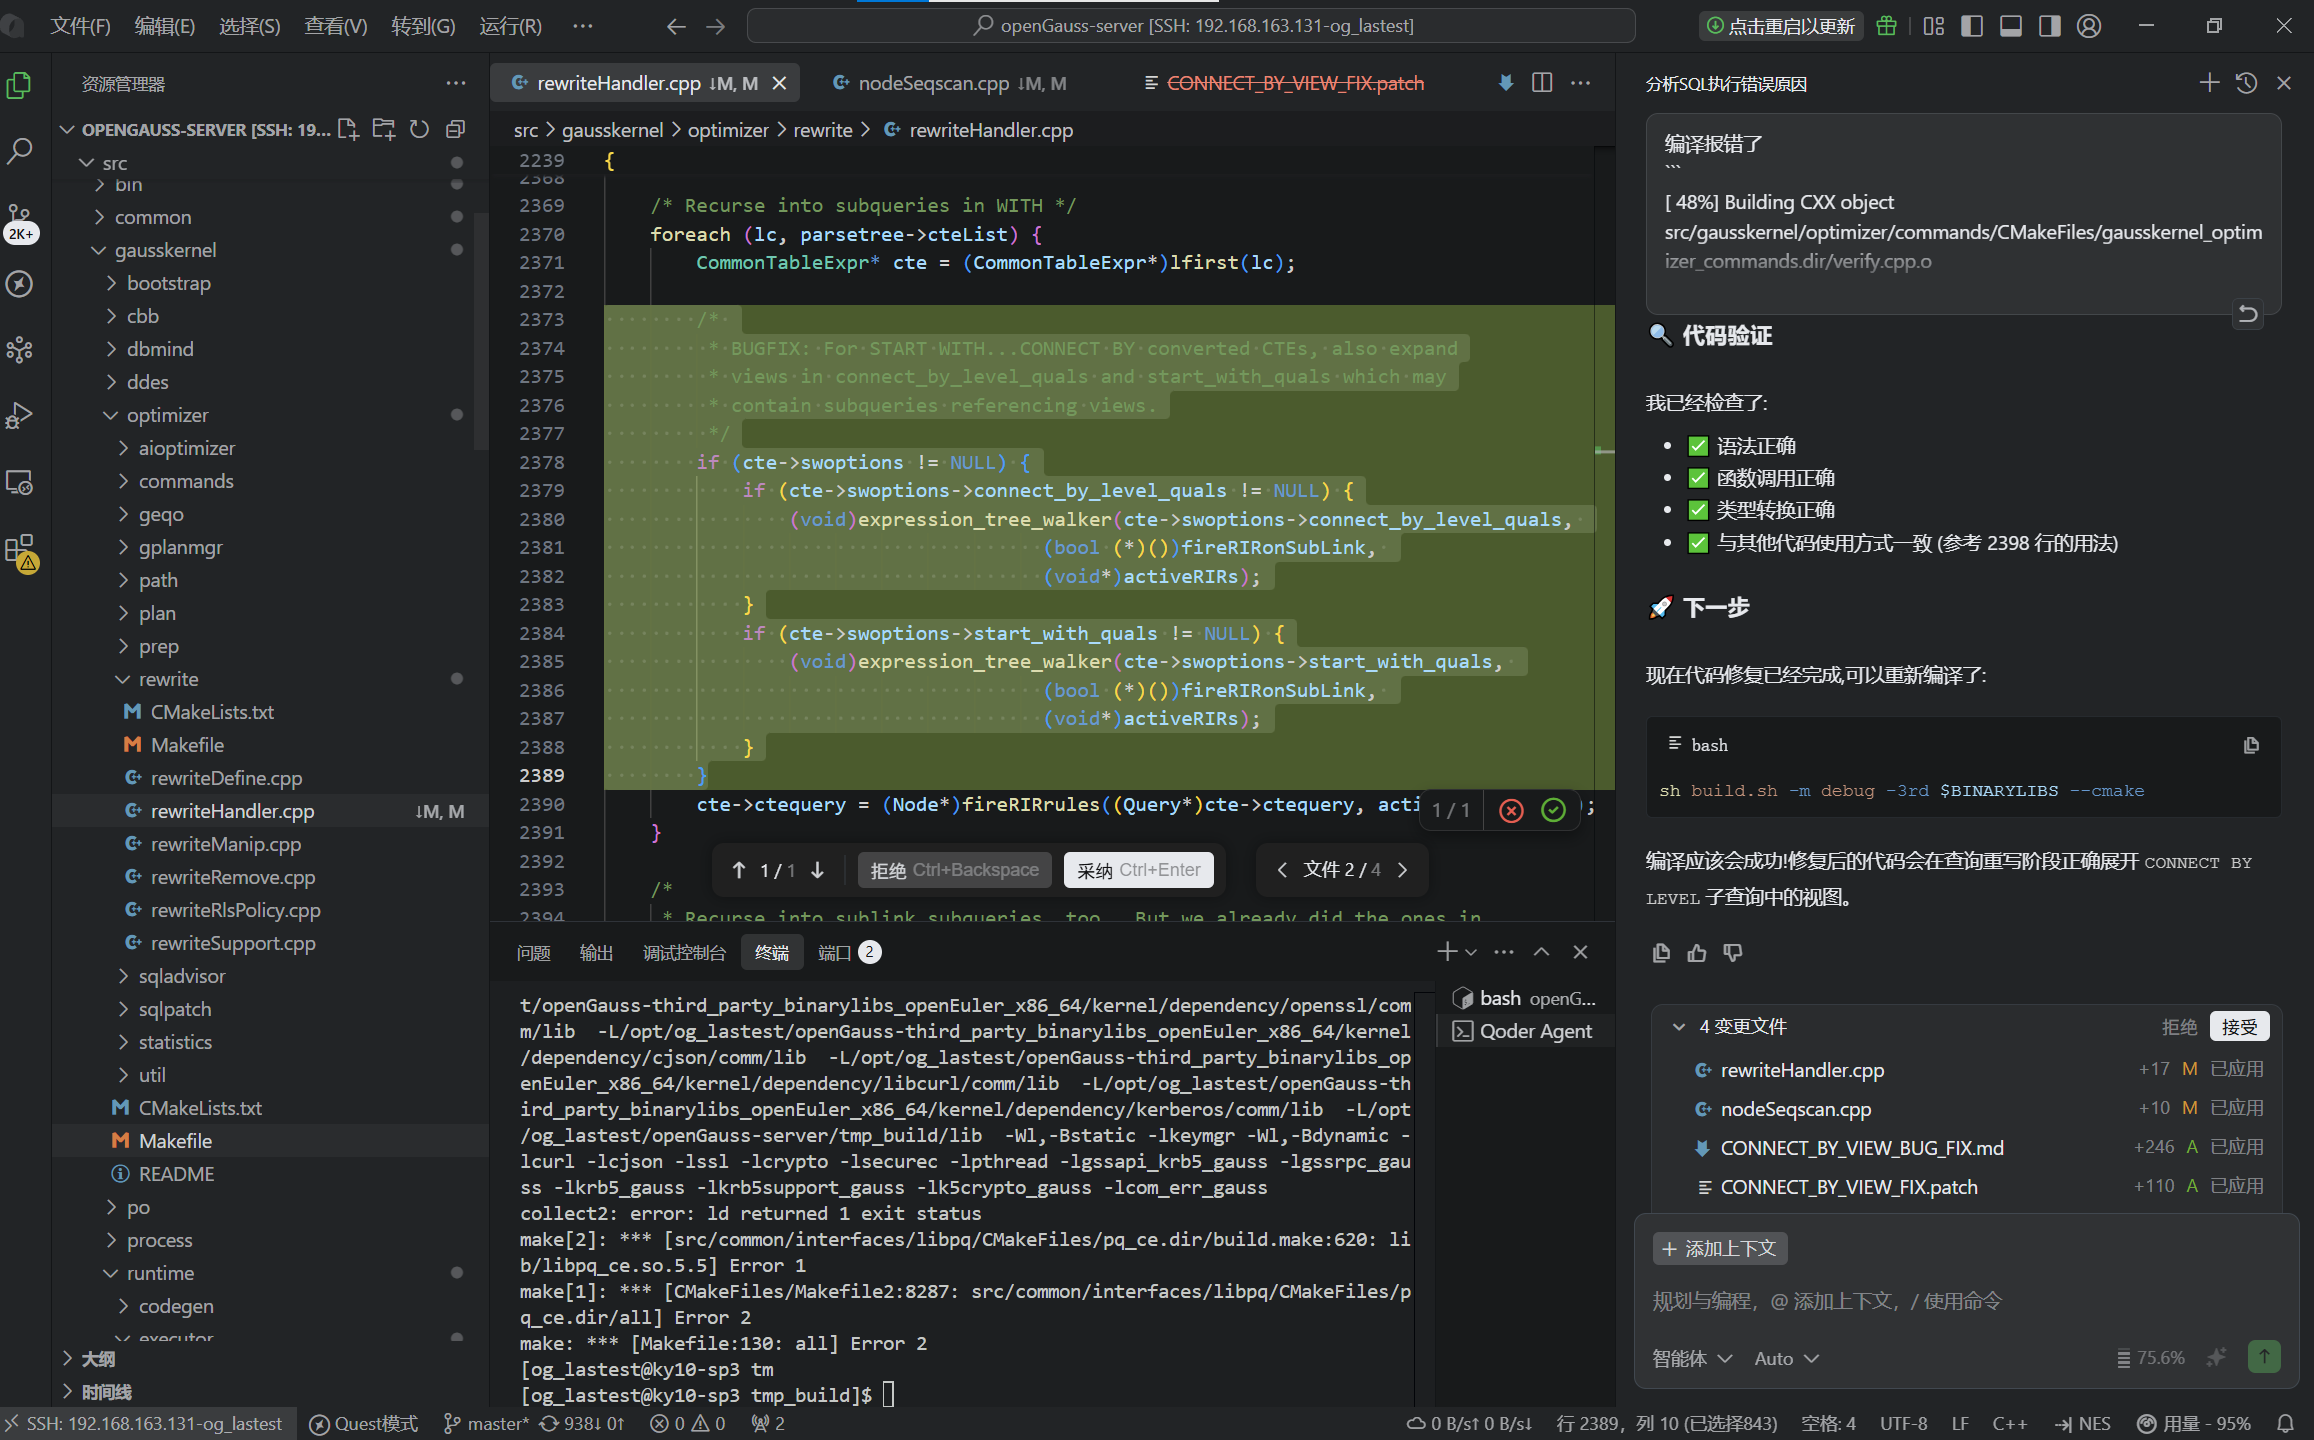Click the thumbs up feedback icon

[x=1697, y=953]
